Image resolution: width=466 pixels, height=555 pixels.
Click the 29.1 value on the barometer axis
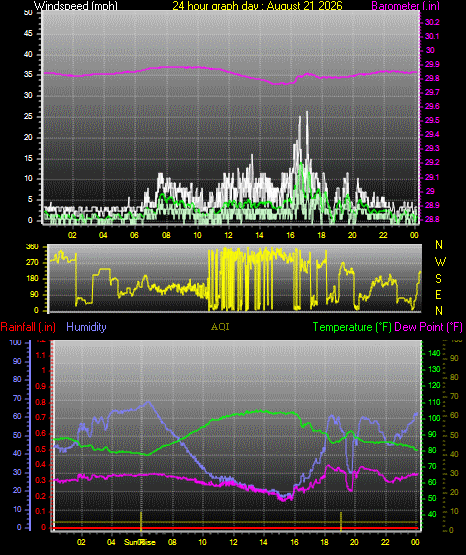(x=432, y=177)
